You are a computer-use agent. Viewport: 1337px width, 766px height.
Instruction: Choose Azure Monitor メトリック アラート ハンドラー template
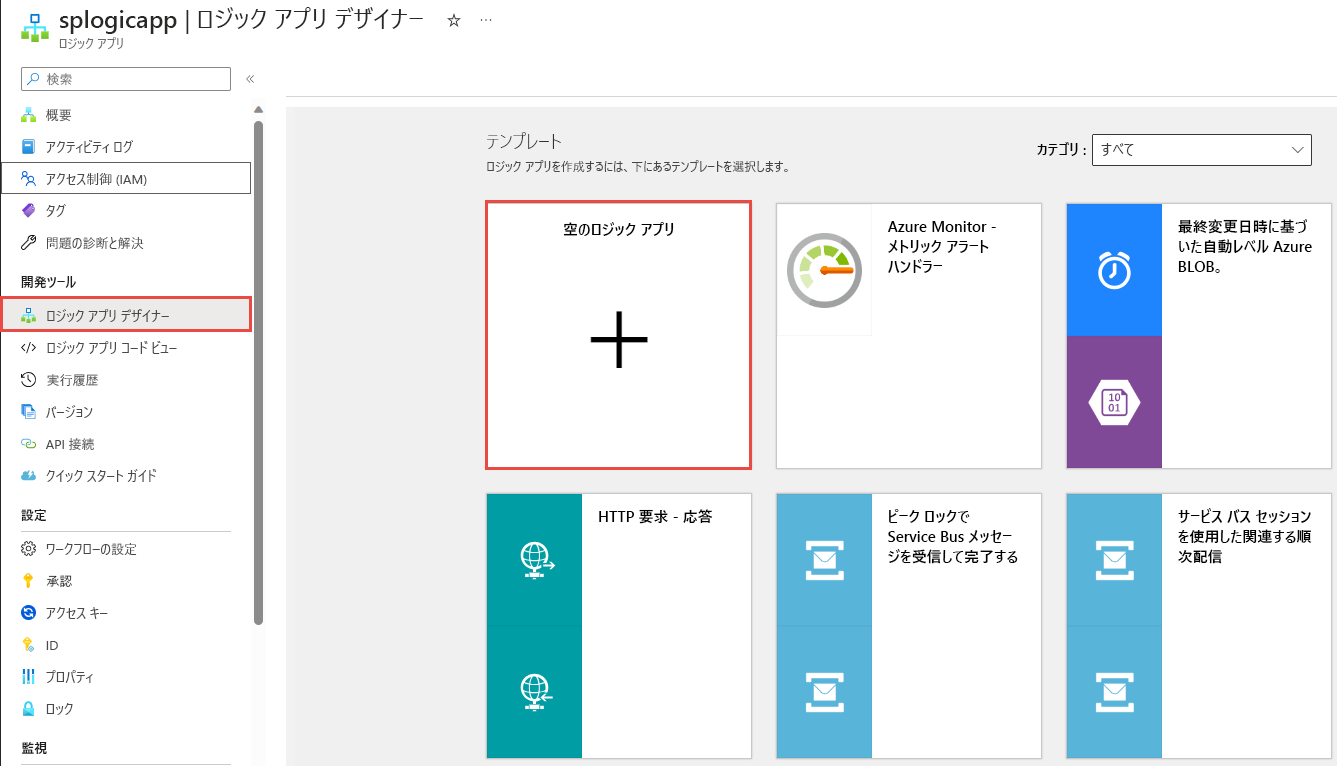[909, 335]
